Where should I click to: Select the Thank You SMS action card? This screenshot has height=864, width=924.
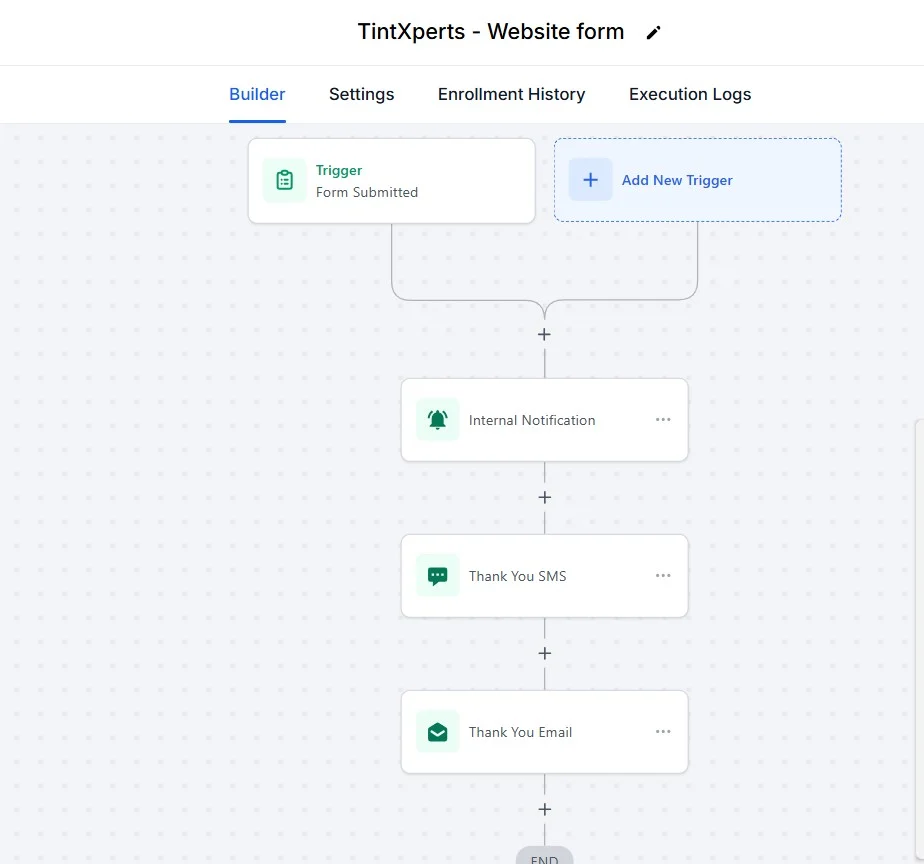point(544,576)
